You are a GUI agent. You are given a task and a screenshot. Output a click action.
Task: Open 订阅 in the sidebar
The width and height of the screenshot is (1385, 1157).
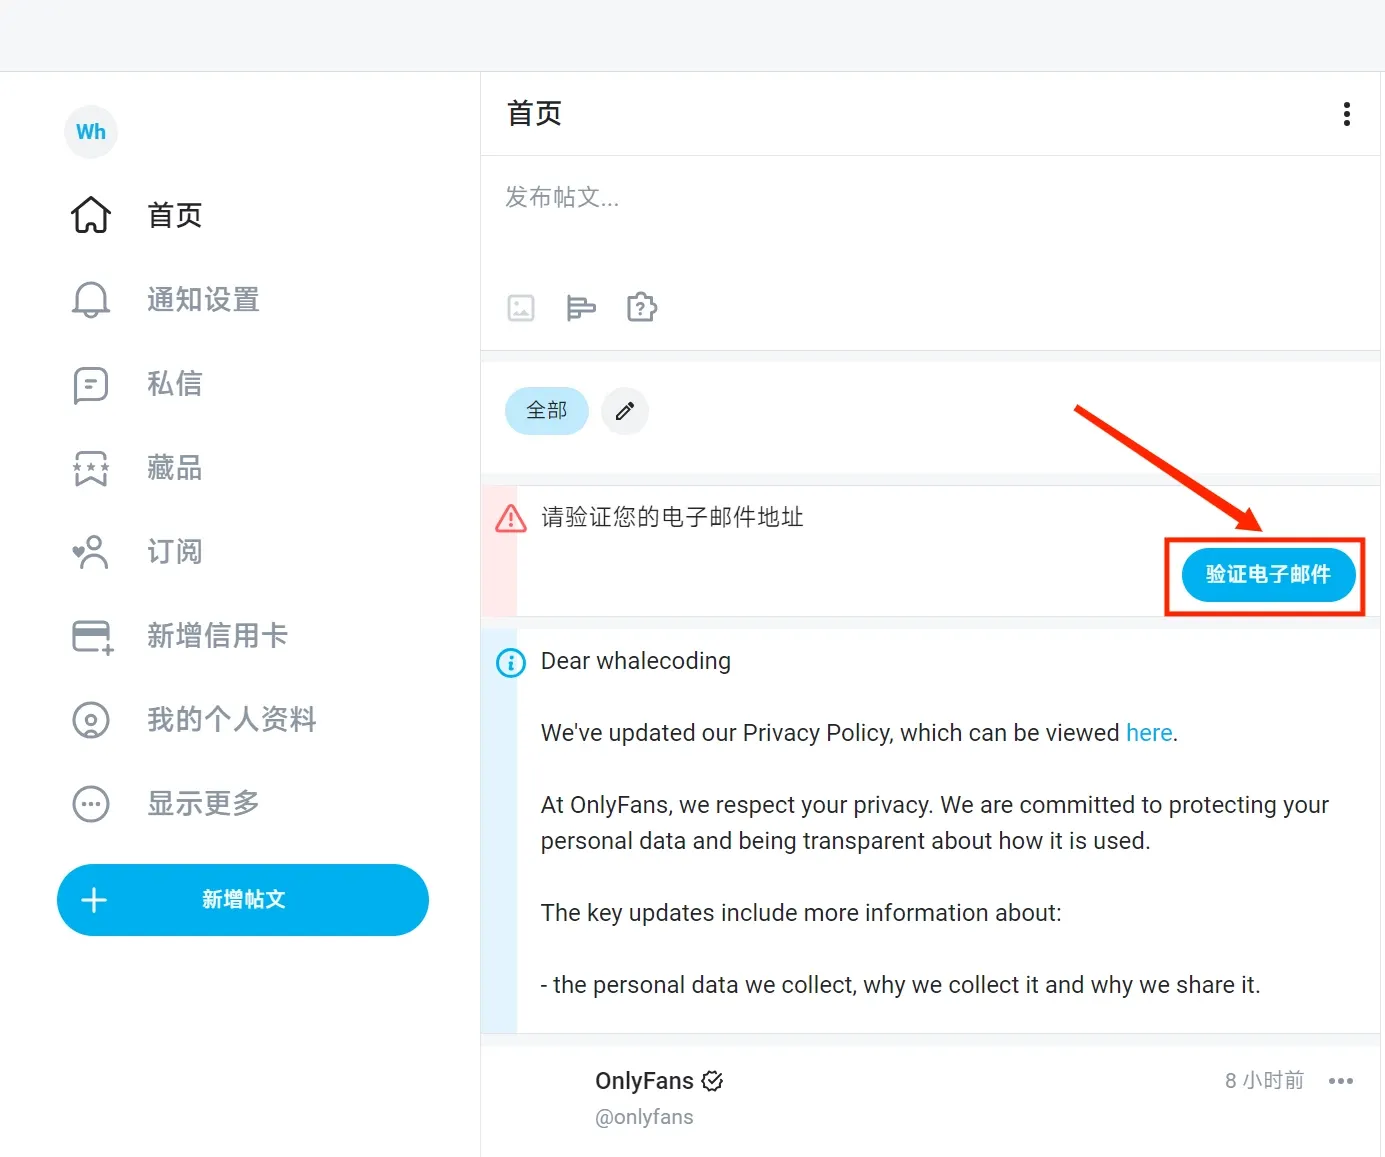(x=175, y=552)
